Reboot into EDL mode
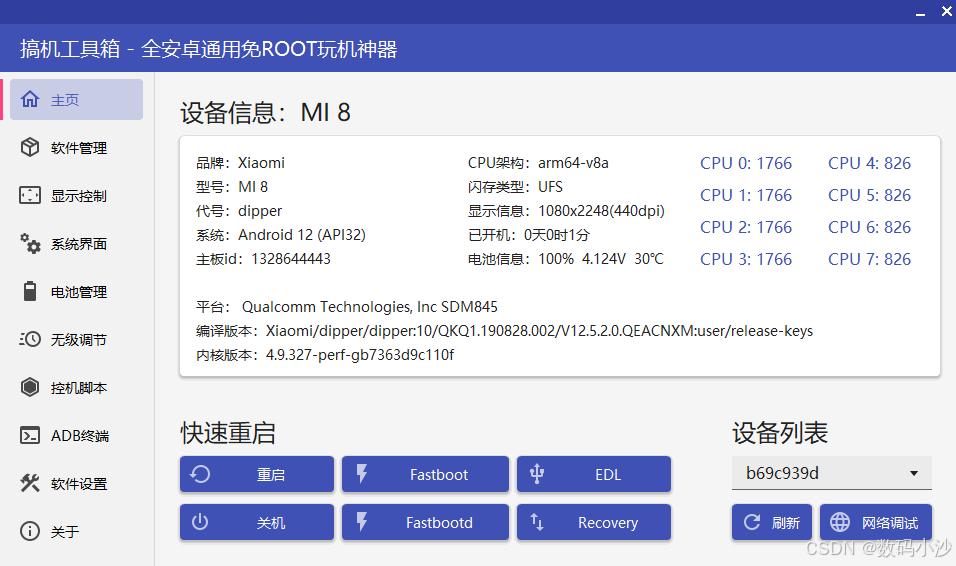Viewport: 956px width, 566px height. coord(594,474)
